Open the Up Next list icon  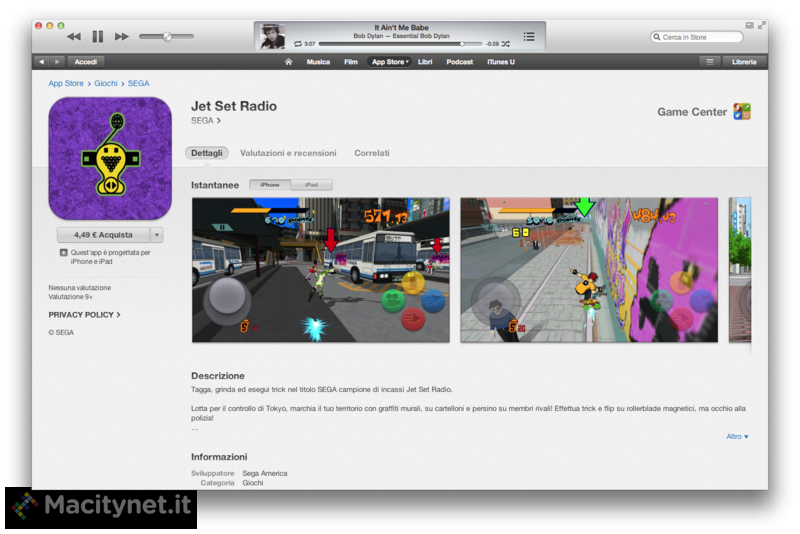[x=529, y=36]
